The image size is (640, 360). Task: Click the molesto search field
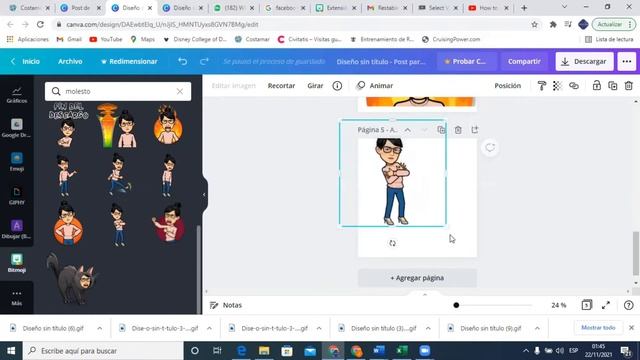[118, 91]
